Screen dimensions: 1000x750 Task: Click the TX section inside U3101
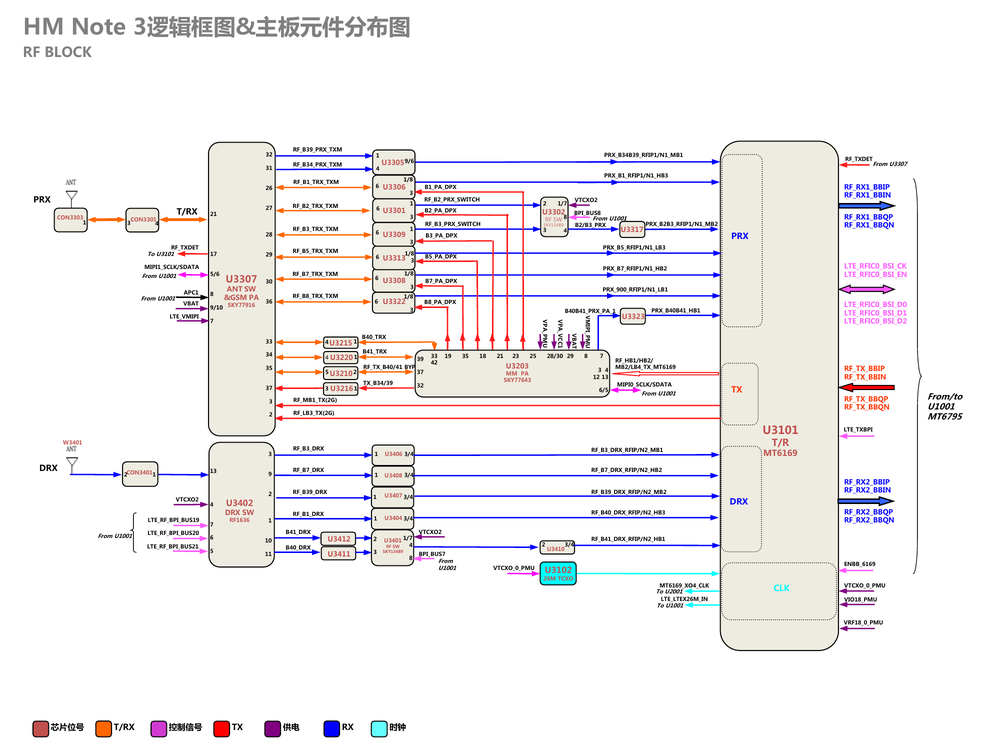coord(740,393)
